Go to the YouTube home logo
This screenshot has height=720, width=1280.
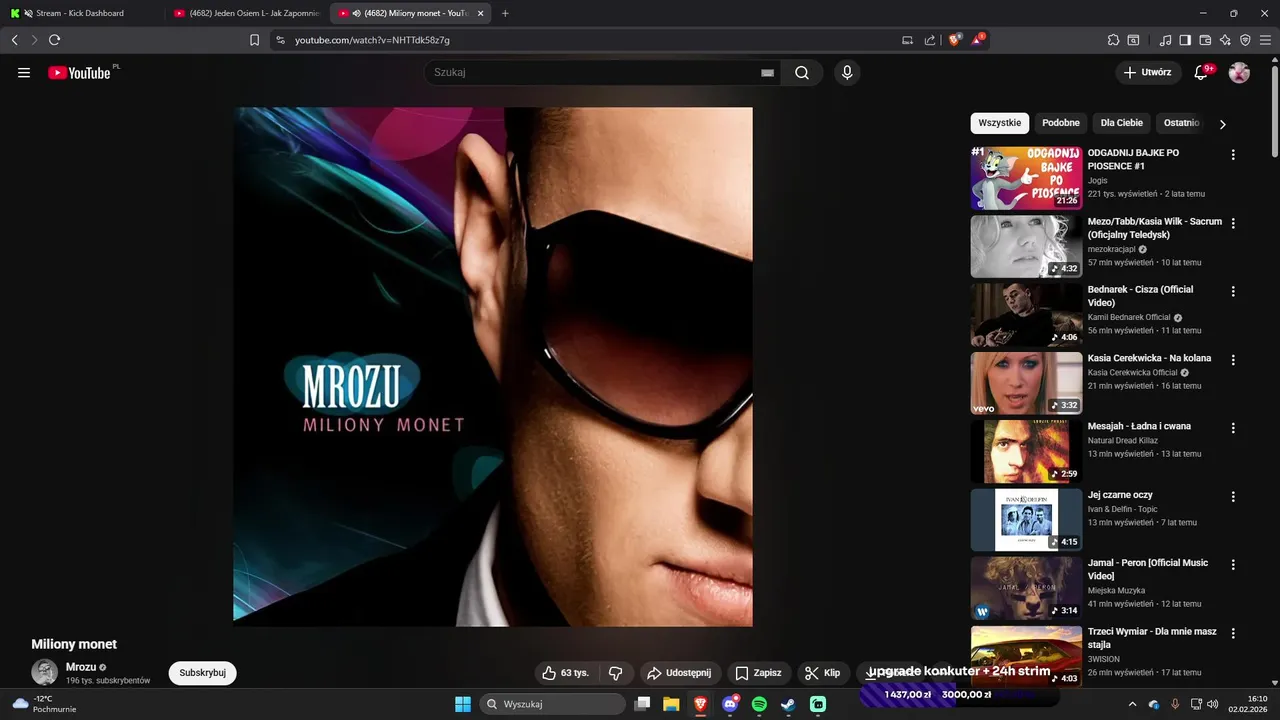tap(79, 73)
